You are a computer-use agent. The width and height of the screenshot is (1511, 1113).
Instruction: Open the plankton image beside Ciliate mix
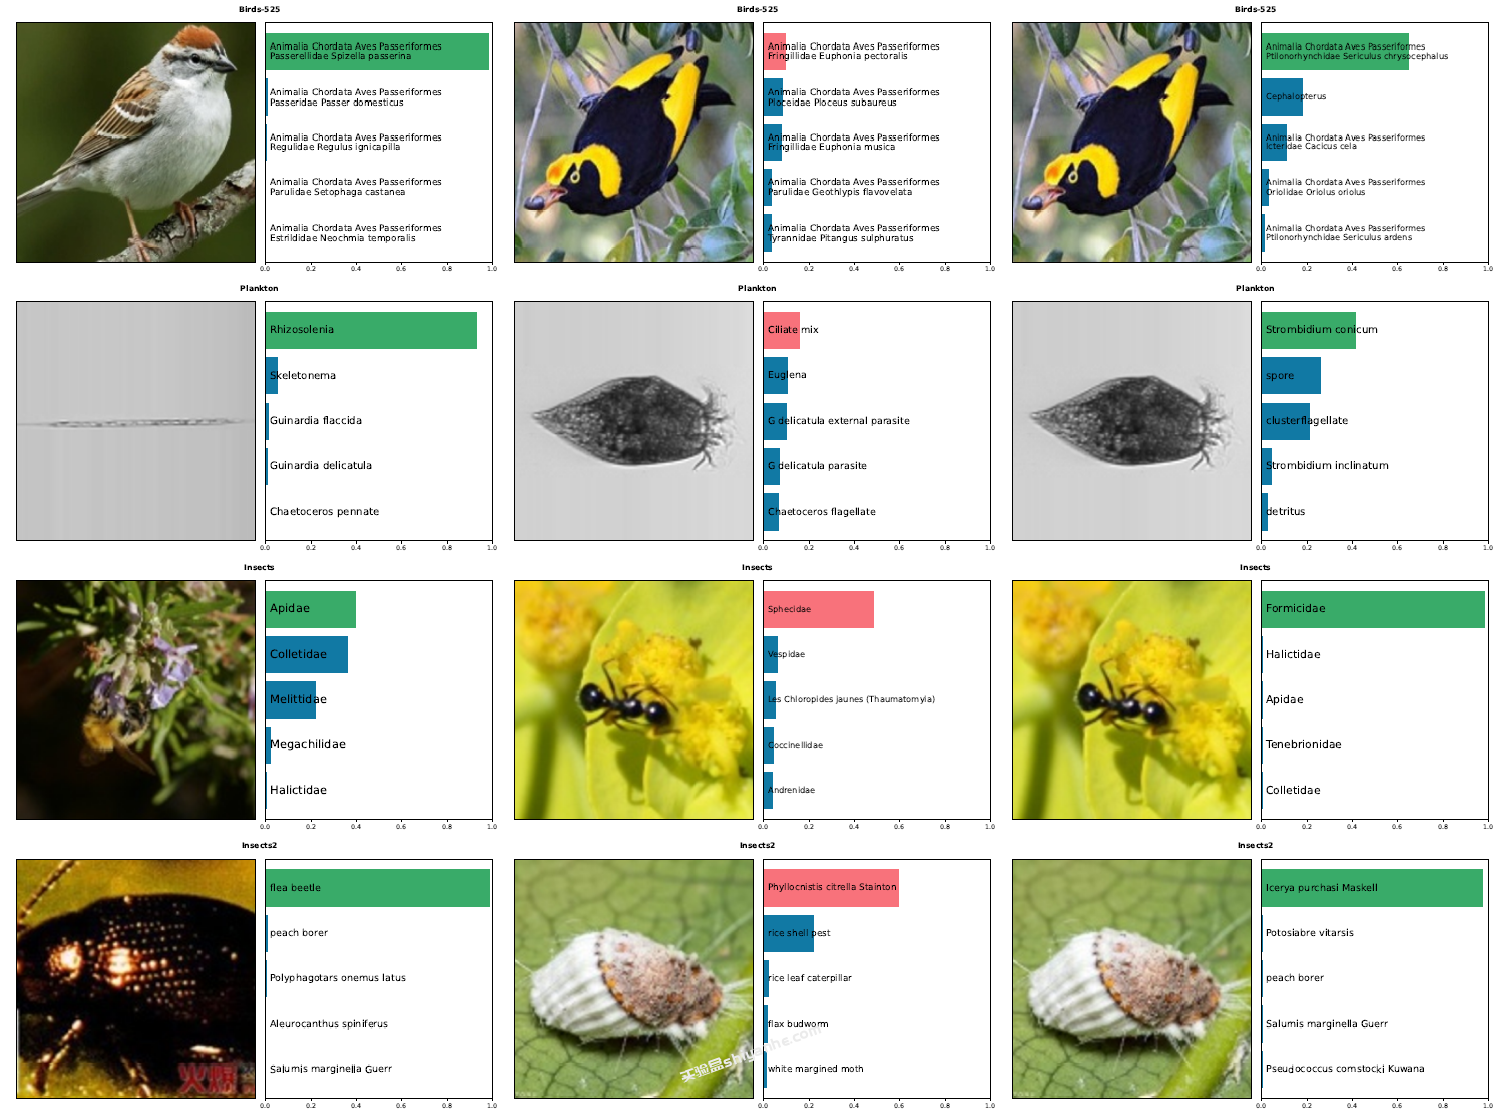(634, 421)
